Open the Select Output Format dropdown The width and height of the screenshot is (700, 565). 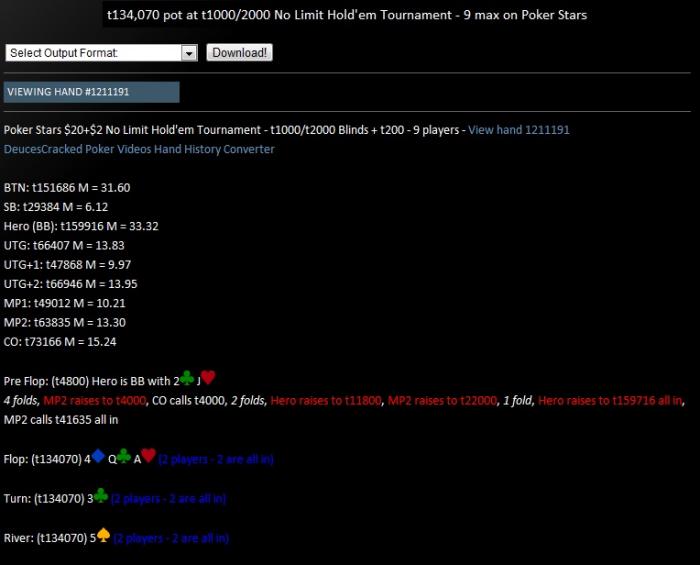pyautogui.click(x=101, y=53)
